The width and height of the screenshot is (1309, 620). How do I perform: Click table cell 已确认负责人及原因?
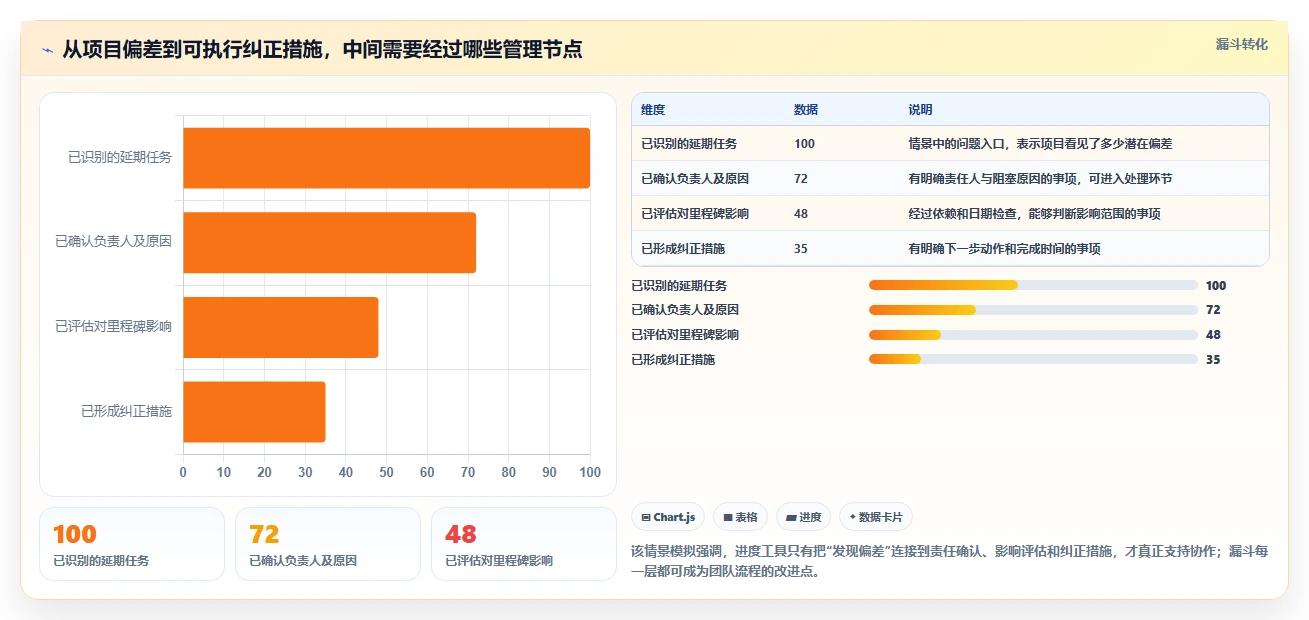695,179
